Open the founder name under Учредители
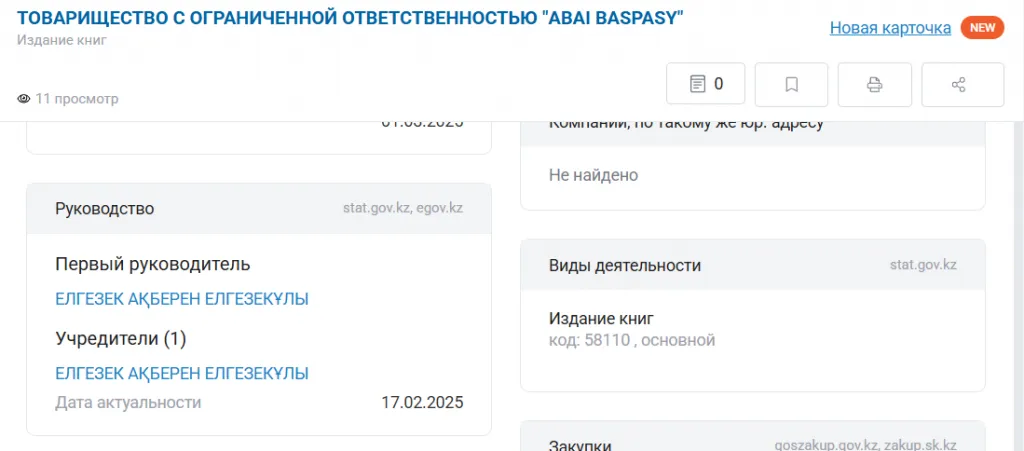Viewport: 1024px width, 451px height. 181,373
